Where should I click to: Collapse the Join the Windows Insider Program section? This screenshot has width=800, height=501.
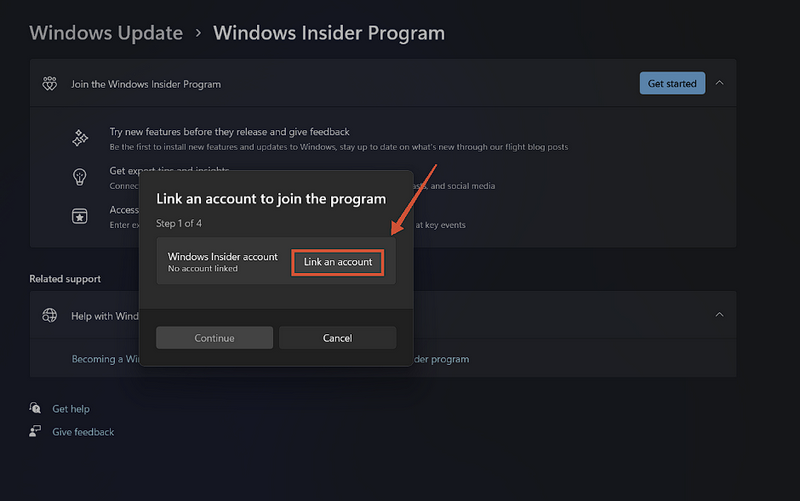click(720, 84)
